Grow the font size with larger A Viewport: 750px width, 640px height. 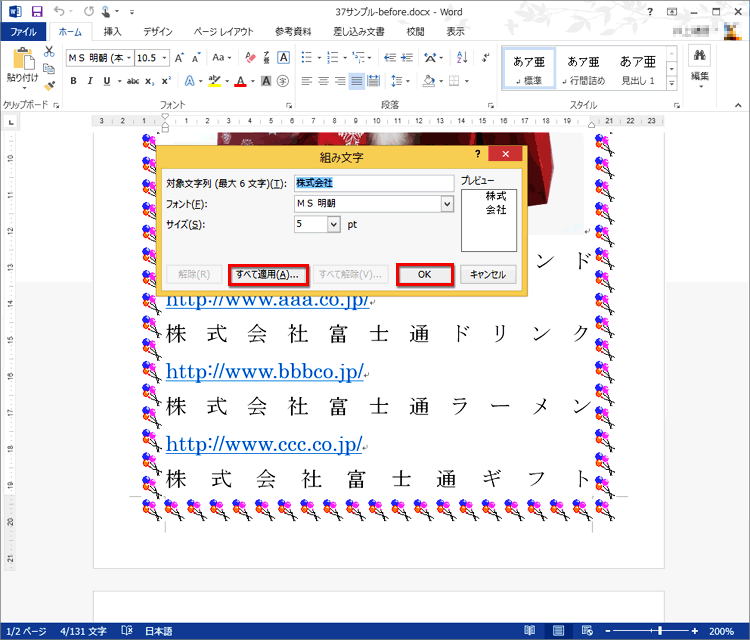coord(179,58)
